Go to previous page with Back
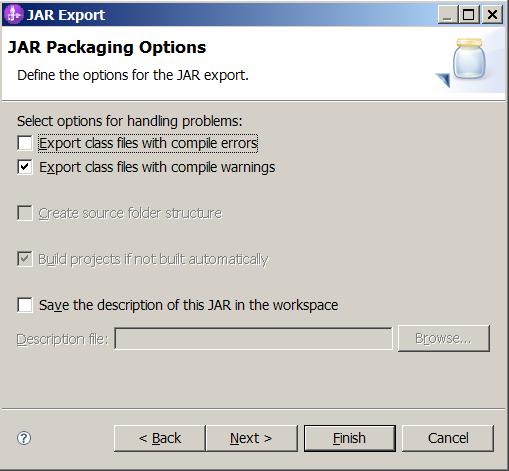The height and width of the screenshot is (471, 509). click(160, 438)
